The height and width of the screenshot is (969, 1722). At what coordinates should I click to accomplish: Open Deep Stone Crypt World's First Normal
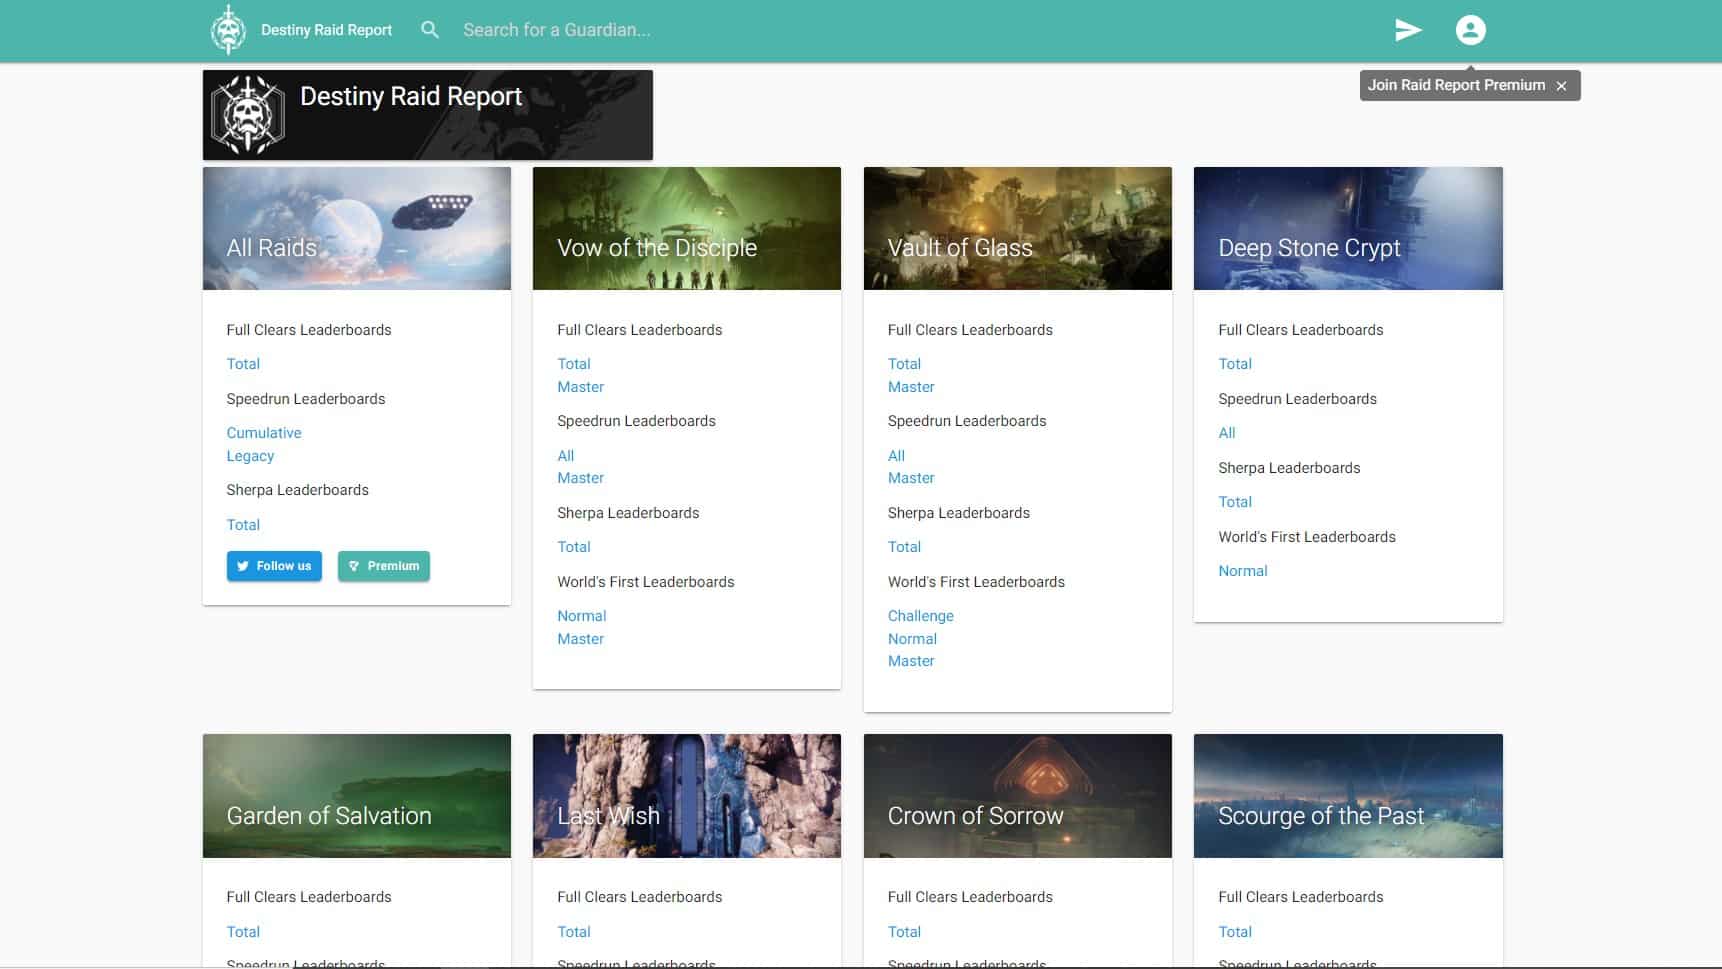click(1243, 571)
